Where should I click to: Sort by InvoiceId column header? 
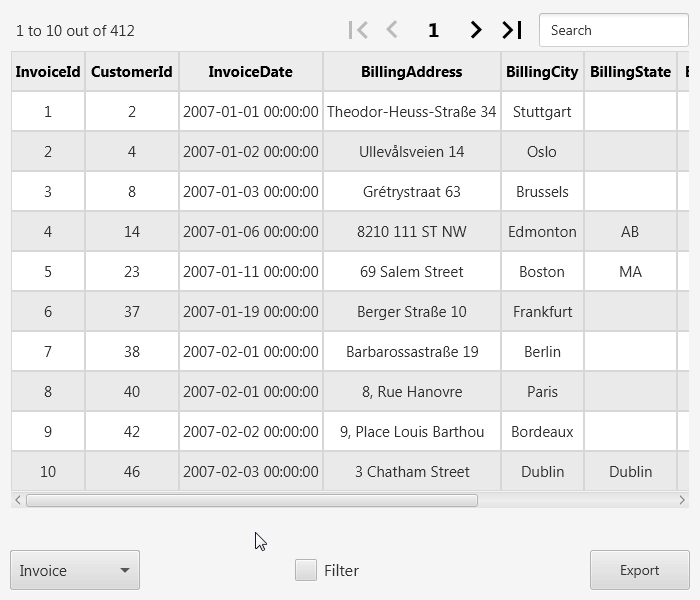[x=48, y=72]
